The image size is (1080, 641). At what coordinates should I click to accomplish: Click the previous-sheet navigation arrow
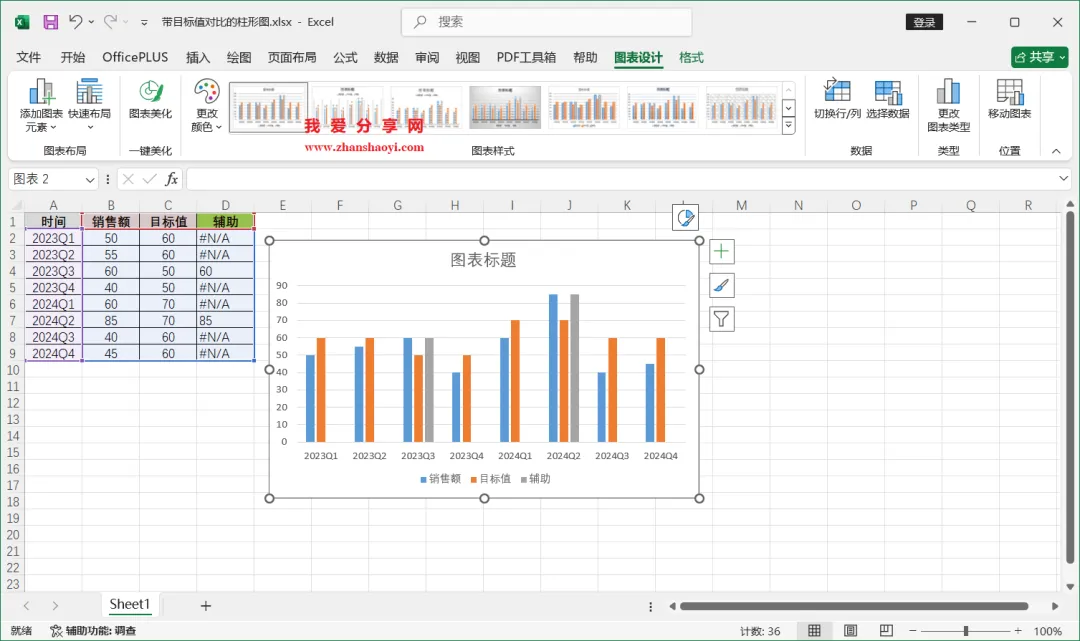[x=26, y=606]
